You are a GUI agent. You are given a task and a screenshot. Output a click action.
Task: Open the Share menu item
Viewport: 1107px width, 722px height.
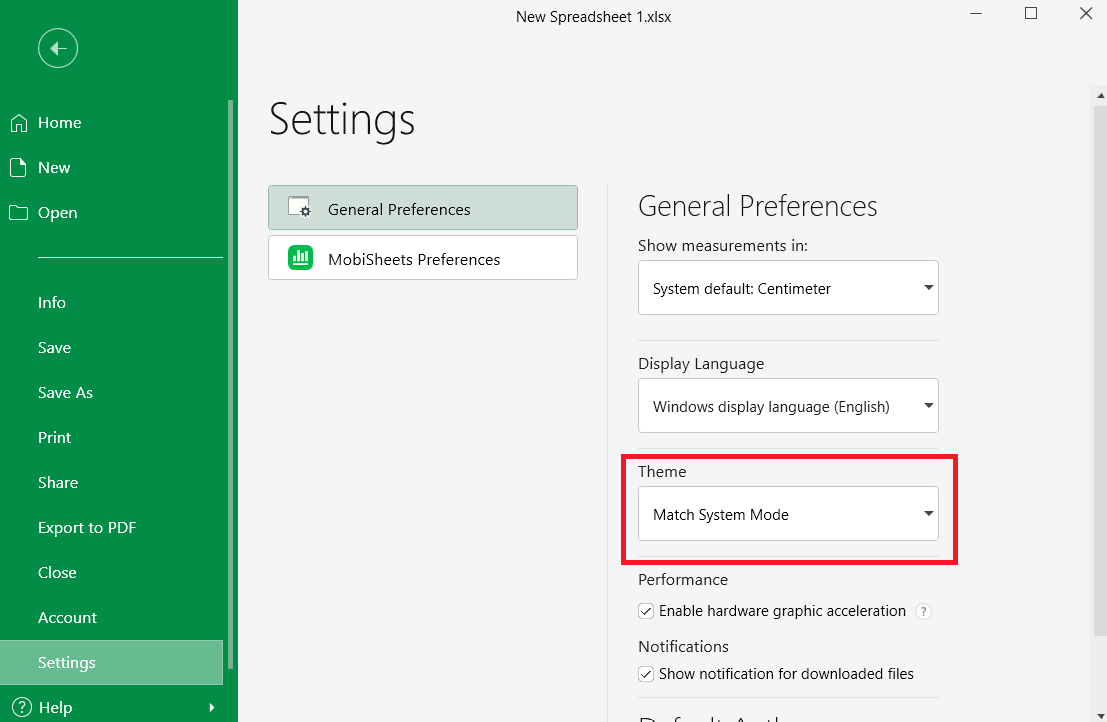click(x=58, y=483)
